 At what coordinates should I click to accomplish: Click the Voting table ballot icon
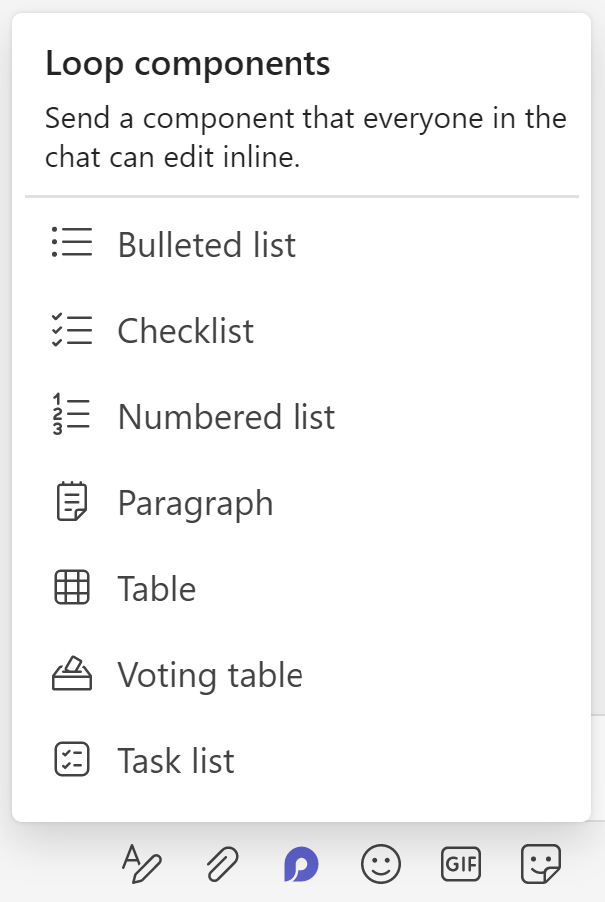(71, 675)
